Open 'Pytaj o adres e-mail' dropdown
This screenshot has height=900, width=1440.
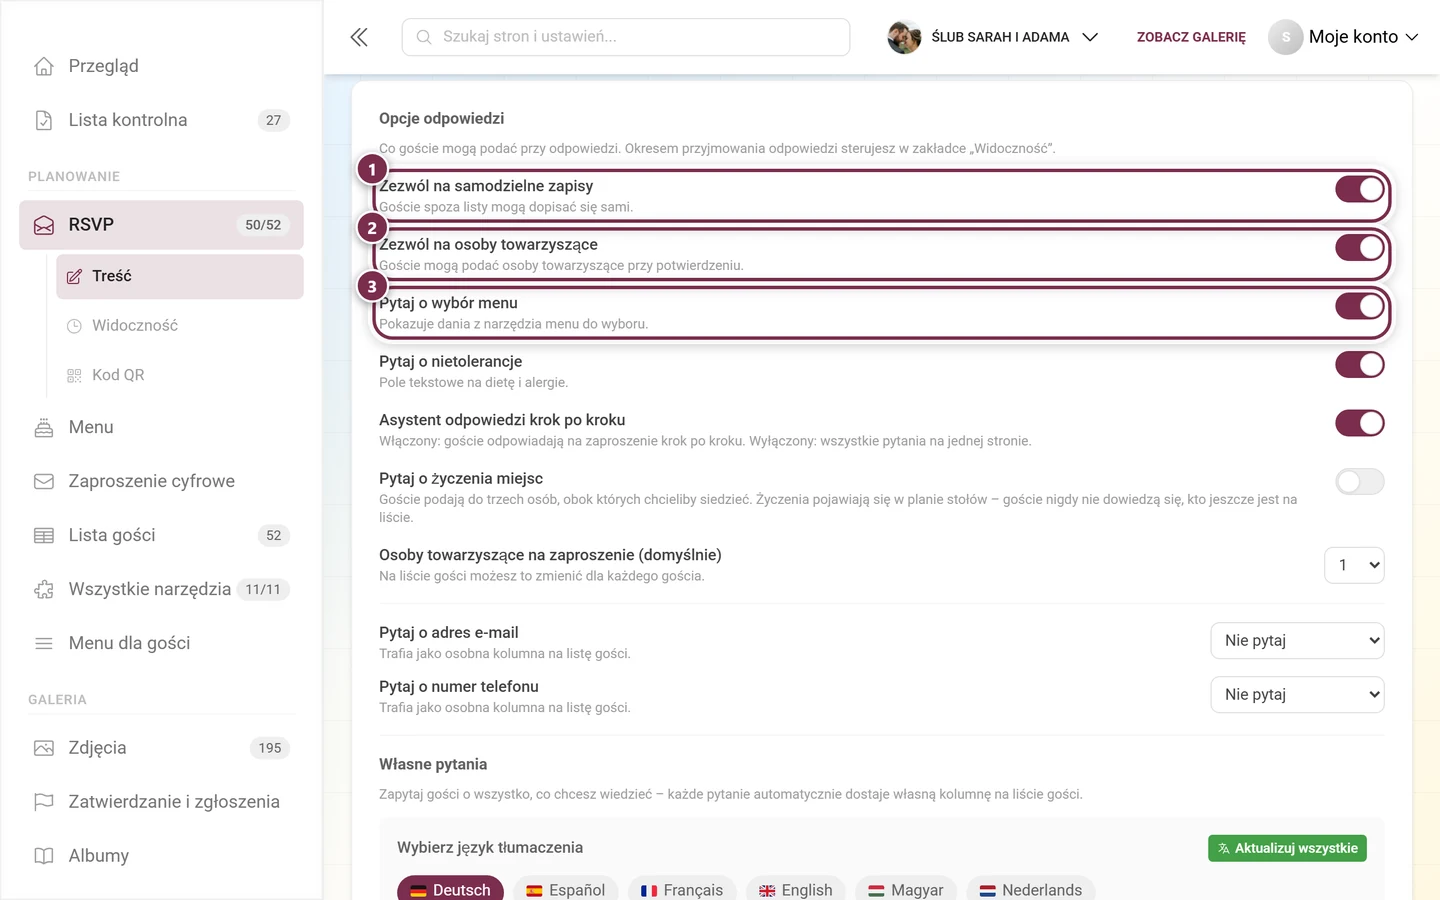tap(1297, 640)
